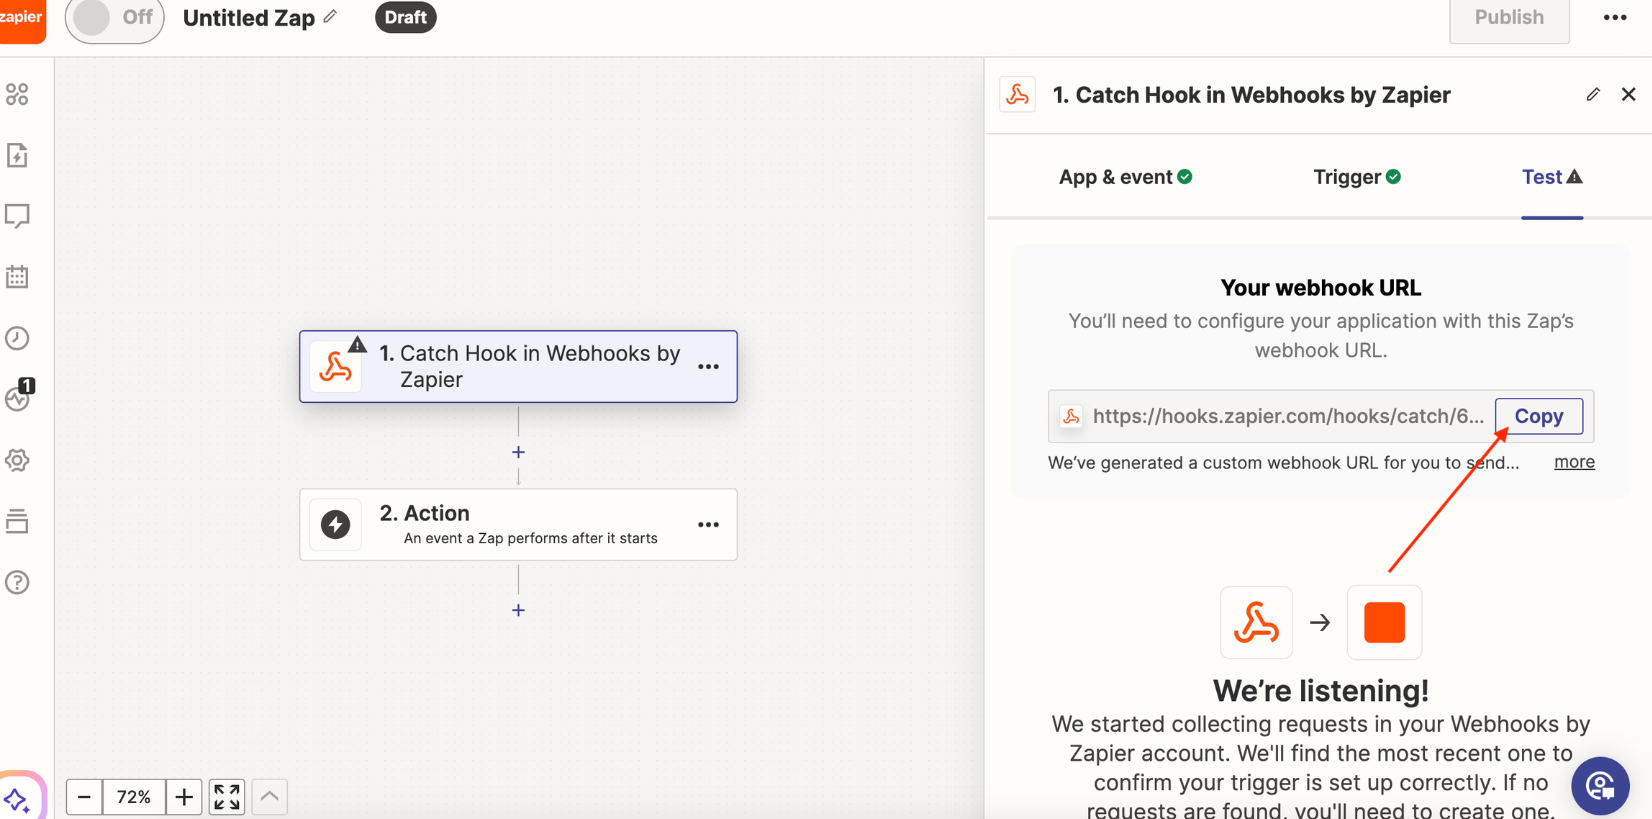Click the 'more' link under webhook URL

[x=1574, y=462]
